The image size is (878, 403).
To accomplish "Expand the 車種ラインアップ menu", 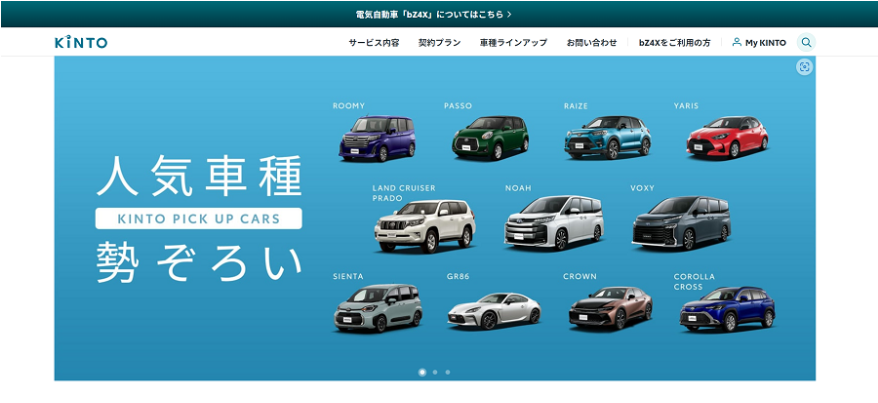I will pos(513,43).
